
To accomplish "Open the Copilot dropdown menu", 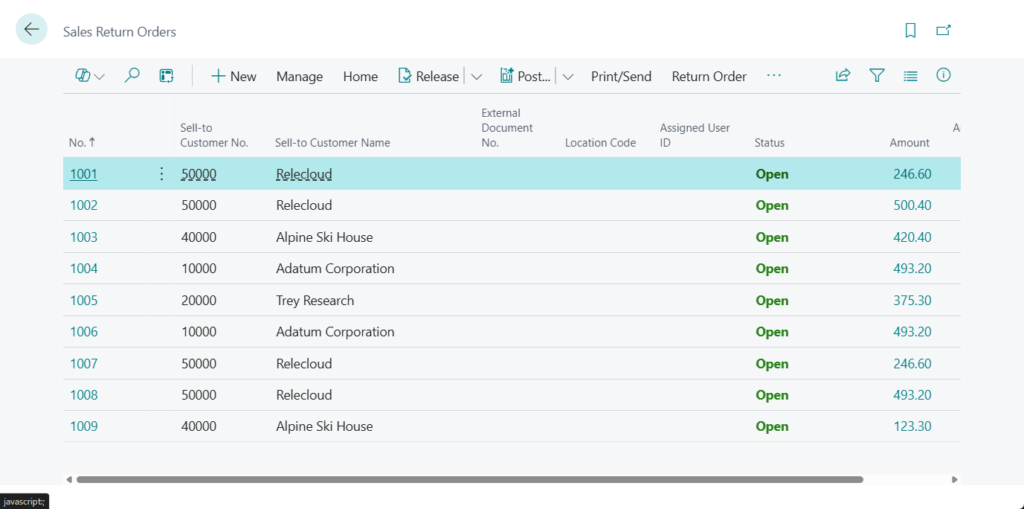I will (90, 76).
